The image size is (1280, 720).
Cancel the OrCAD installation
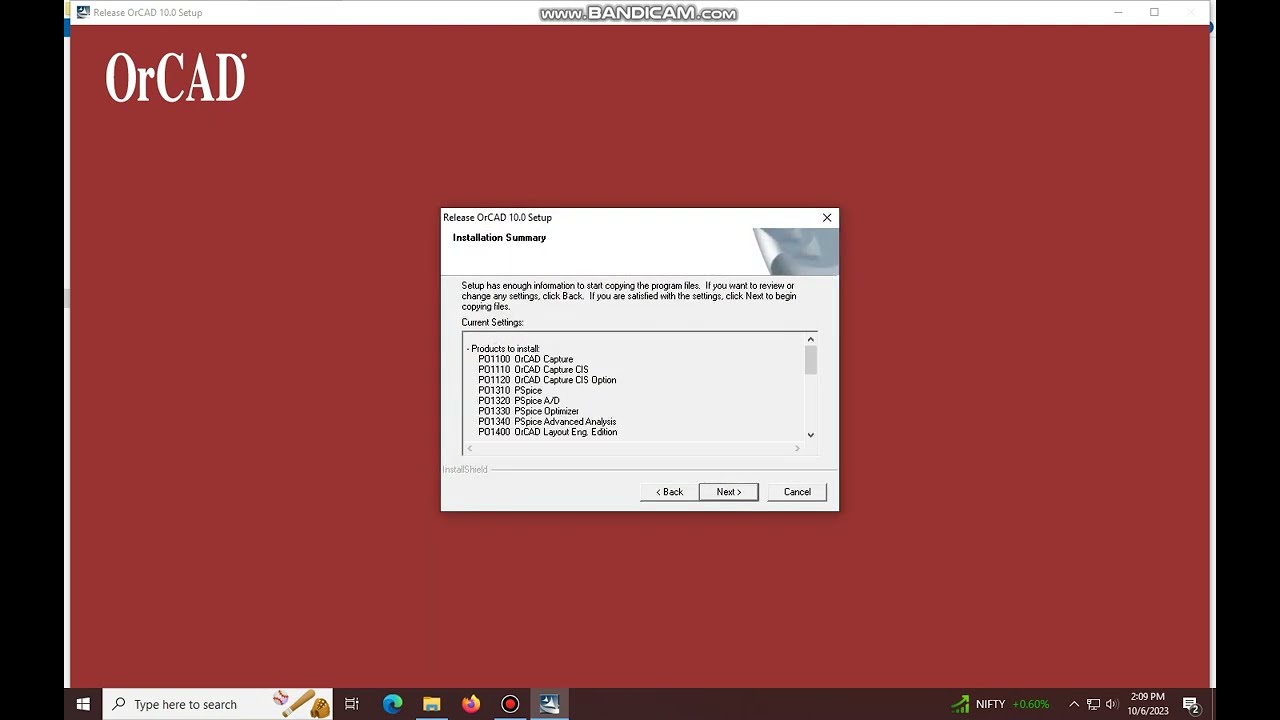[797, 492]
